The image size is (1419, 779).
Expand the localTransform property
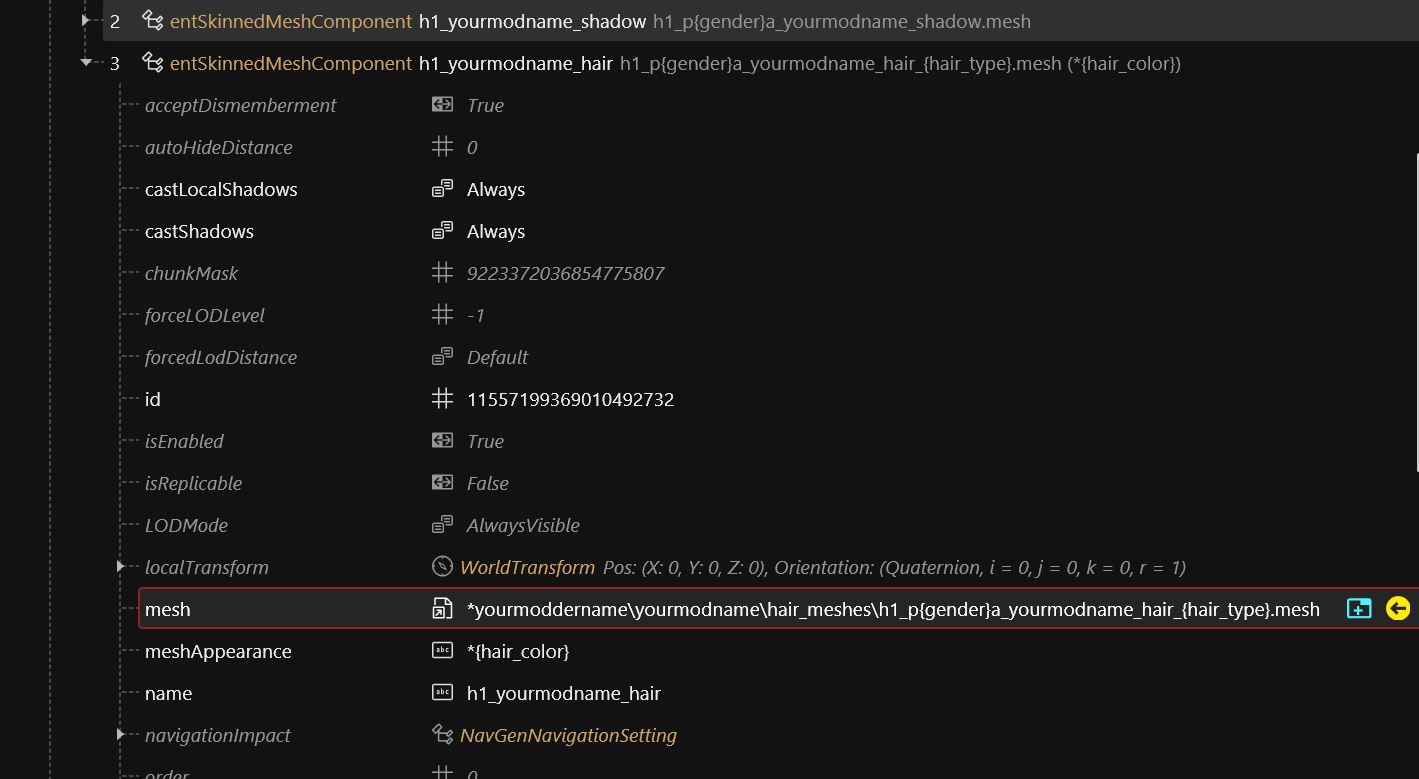pos(120,567)
